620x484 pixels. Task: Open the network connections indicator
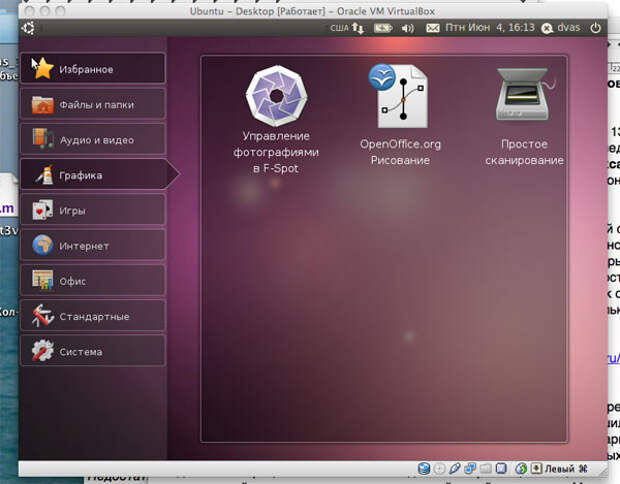358,28
